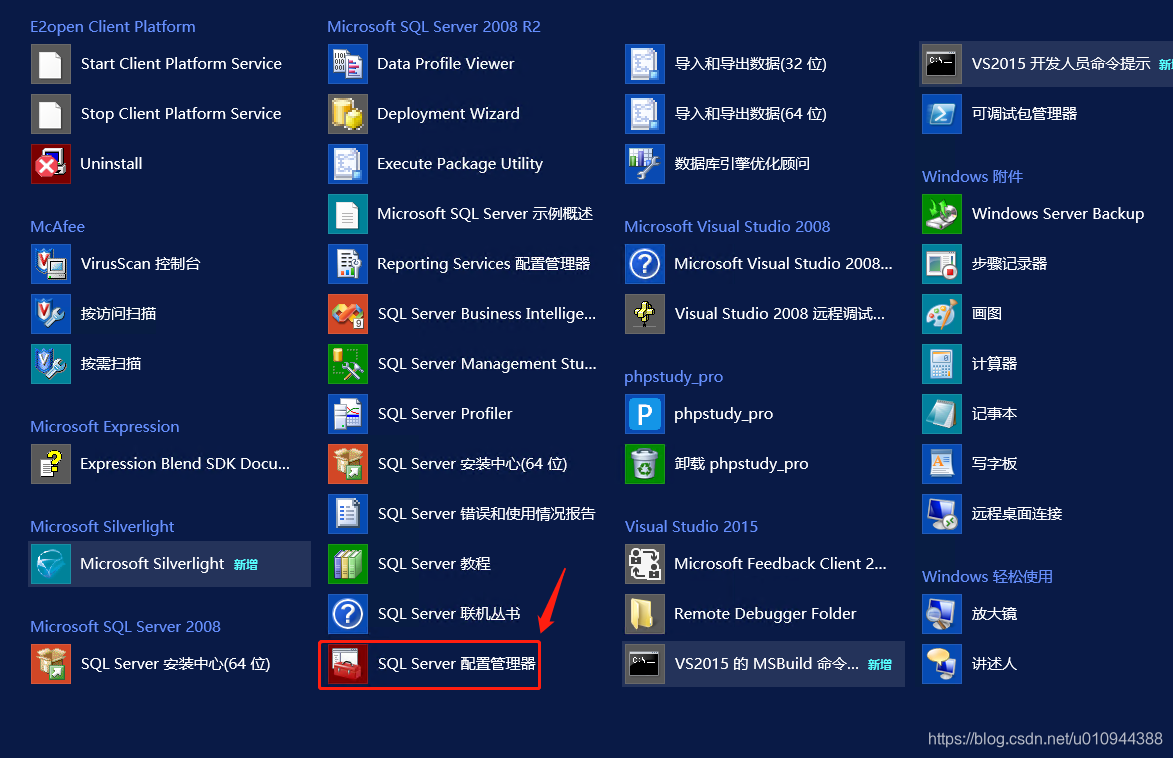This screenshot has height=758, width=1173.
Task: Open 可调试包管理器 PowerShell icon
Action: point(942,114)
